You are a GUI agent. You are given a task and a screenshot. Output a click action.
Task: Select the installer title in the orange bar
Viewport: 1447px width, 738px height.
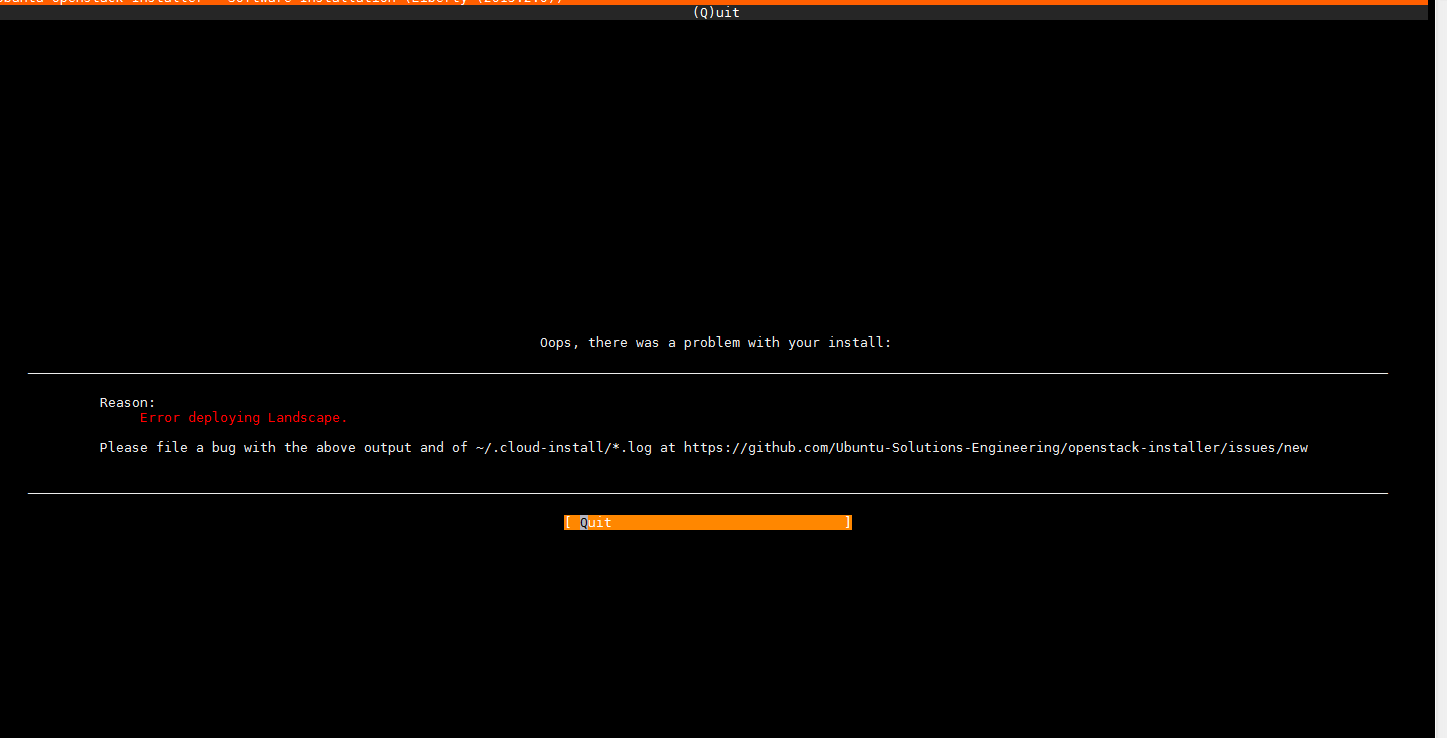coord(282,2)
